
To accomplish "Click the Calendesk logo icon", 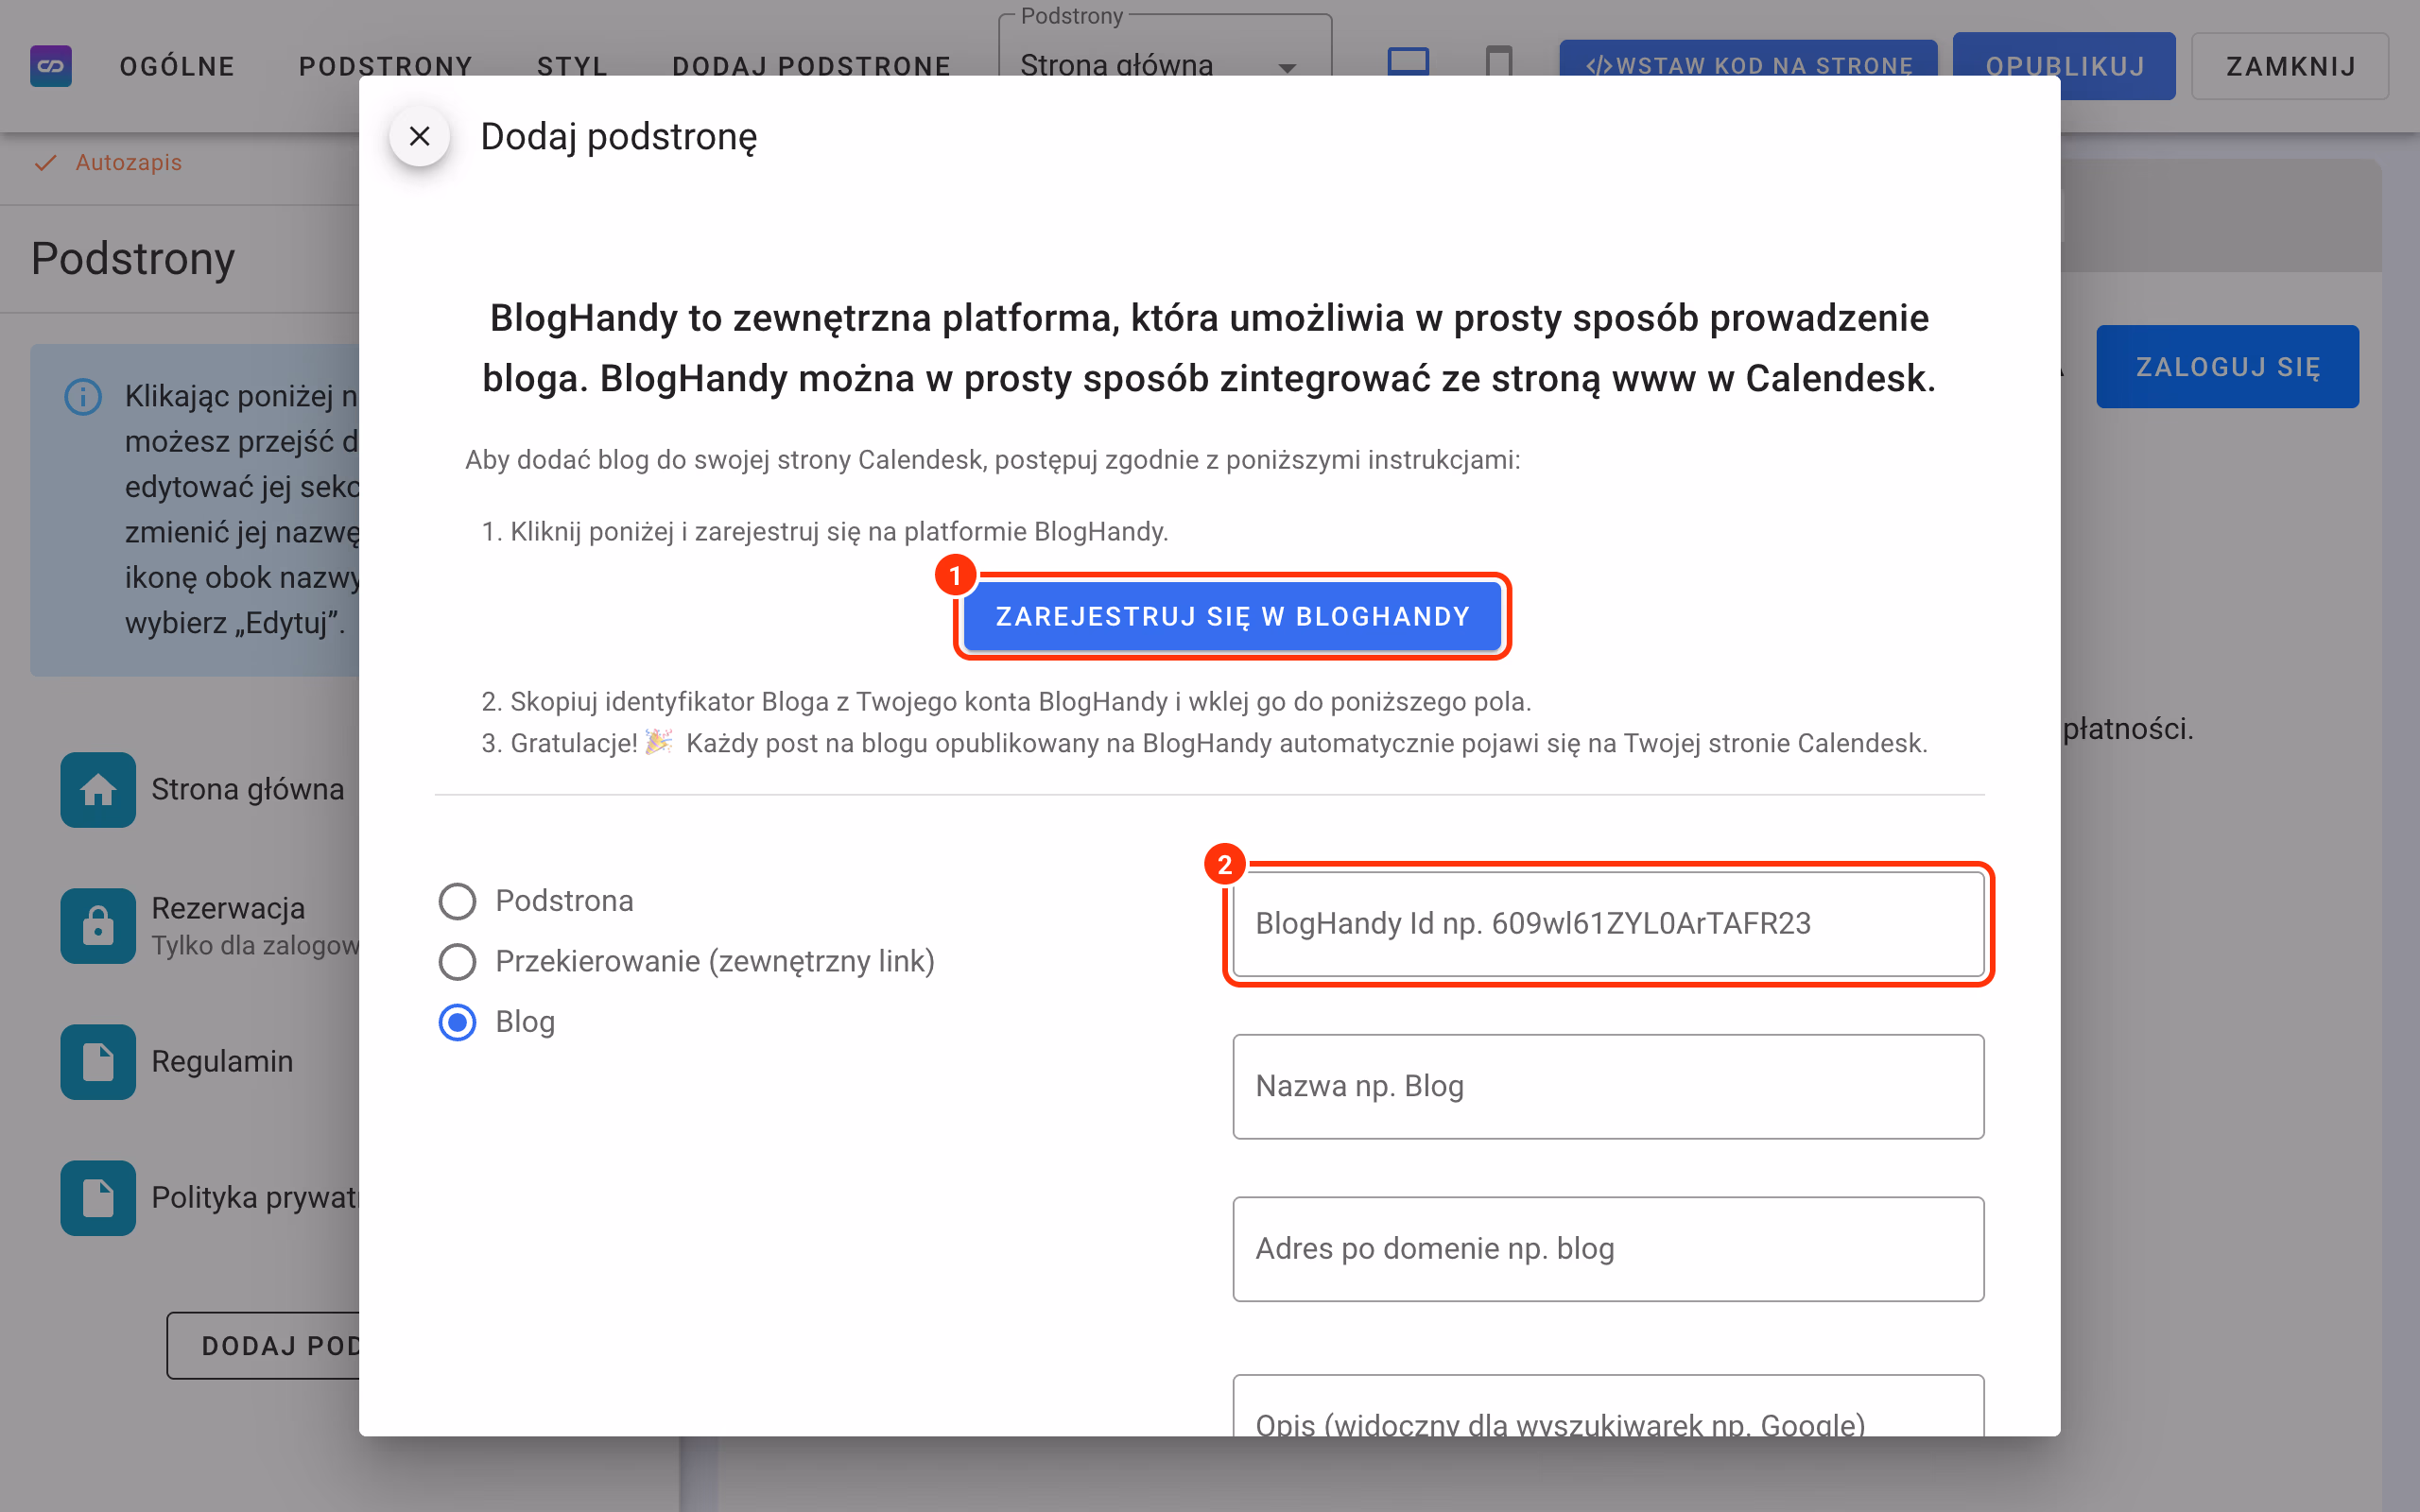I will pos(51,66).
